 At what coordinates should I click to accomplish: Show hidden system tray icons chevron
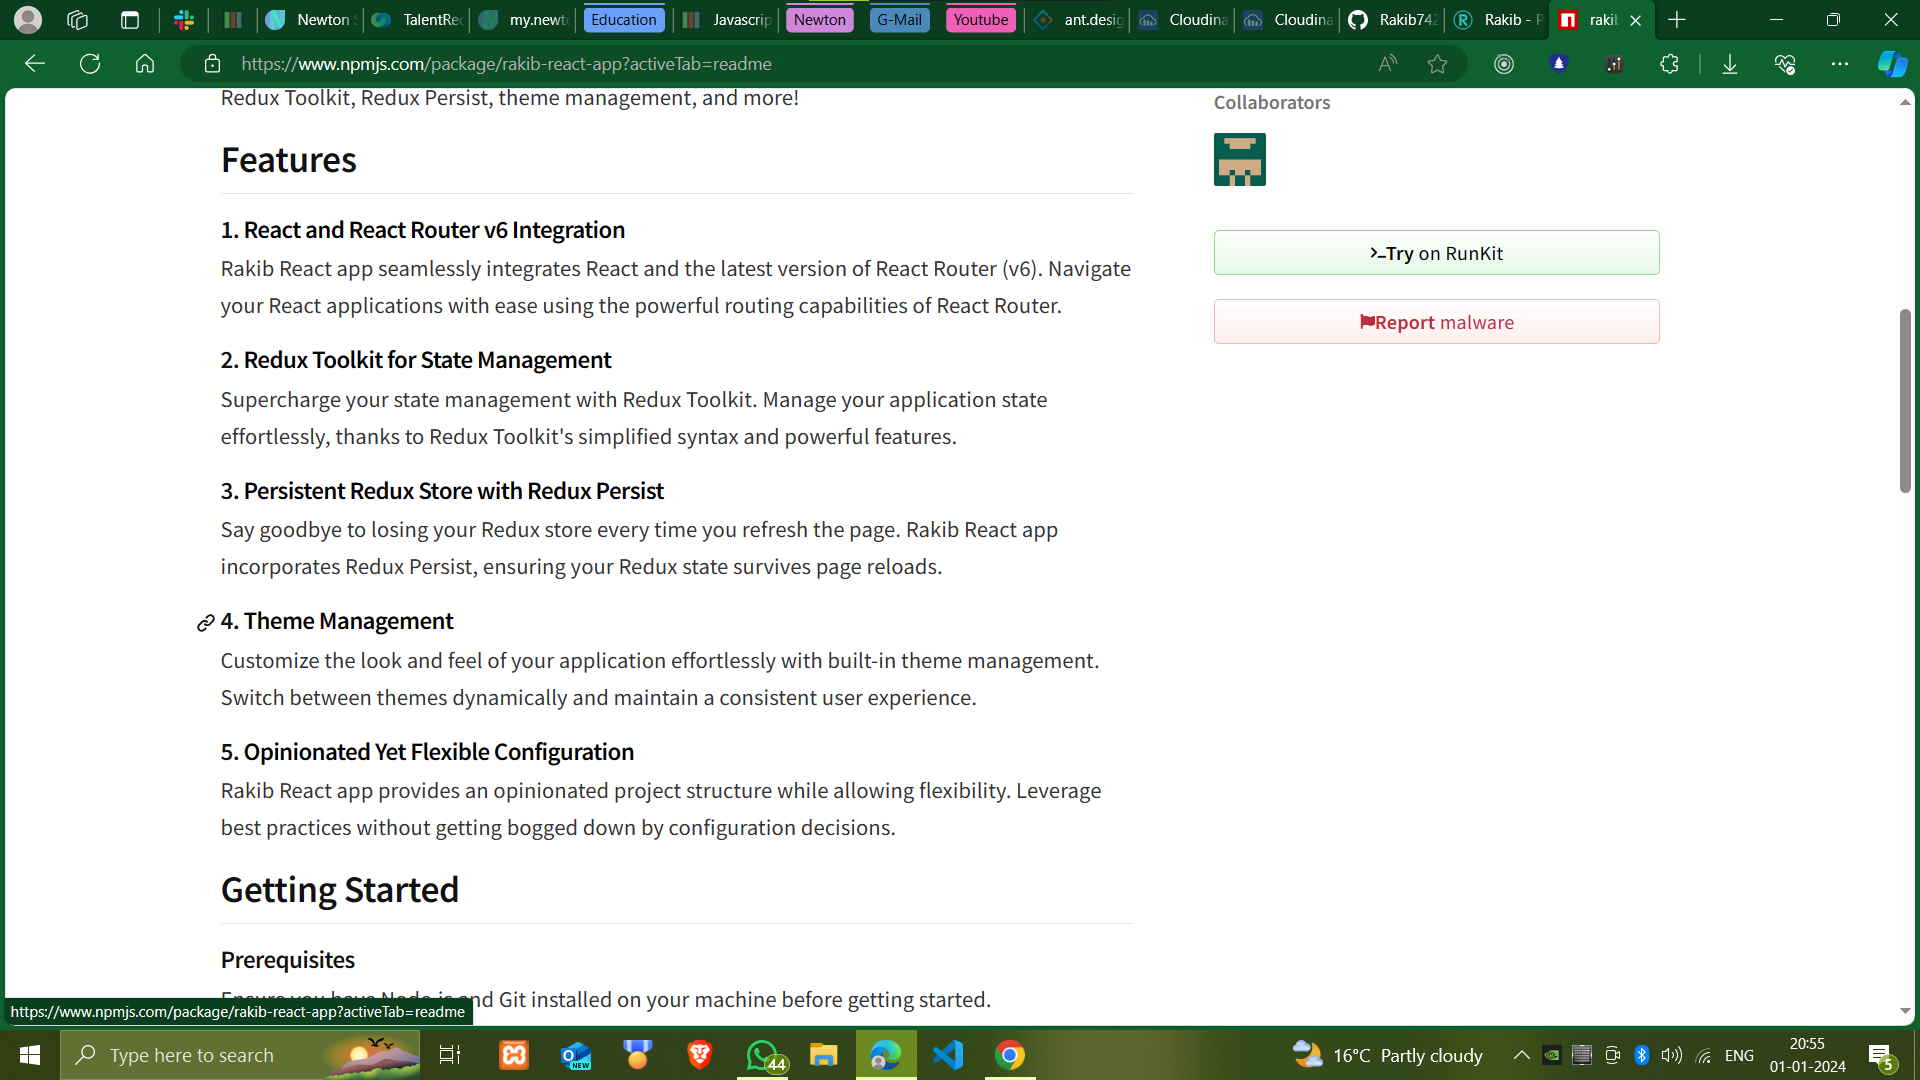pos(1521,1055)
